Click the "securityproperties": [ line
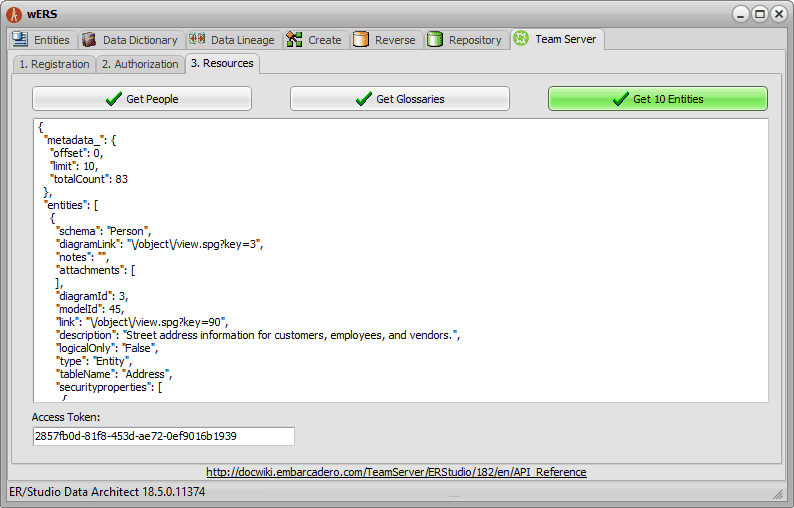This screenshot has width=794, height=508. [109, 387]
